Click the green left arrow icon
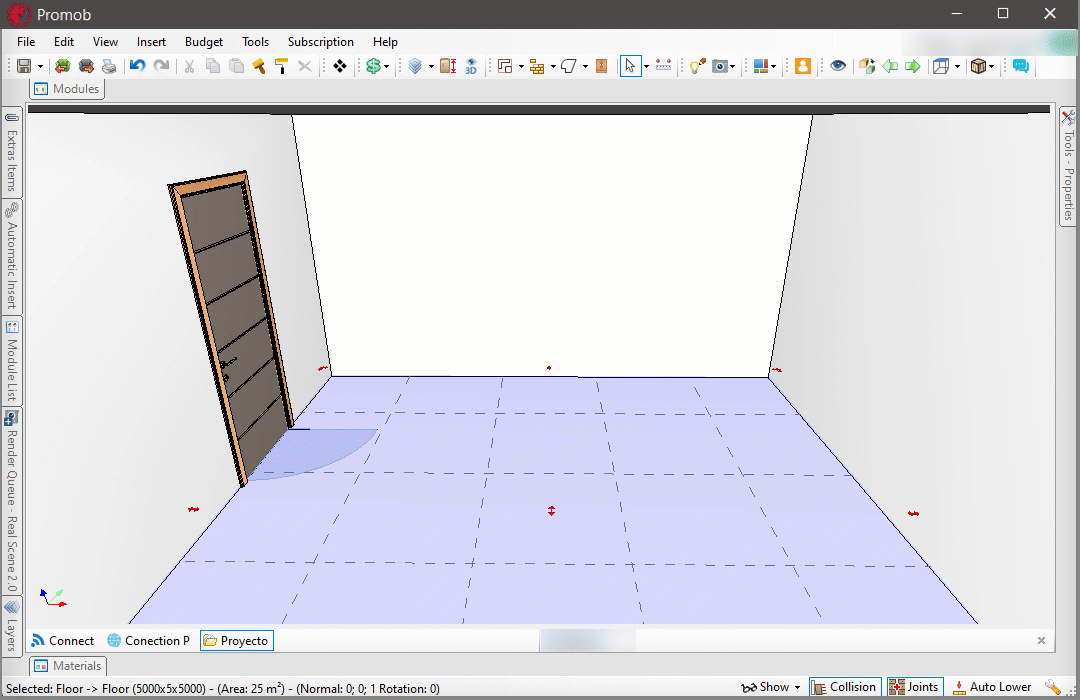 (890, 66)
